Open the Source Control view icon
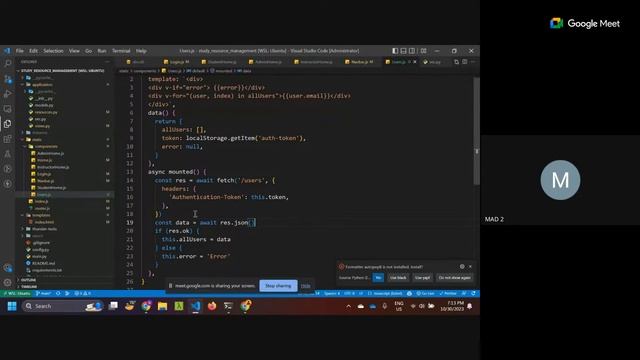The width and height of the screenshot is (640, 360). point(7,78)
